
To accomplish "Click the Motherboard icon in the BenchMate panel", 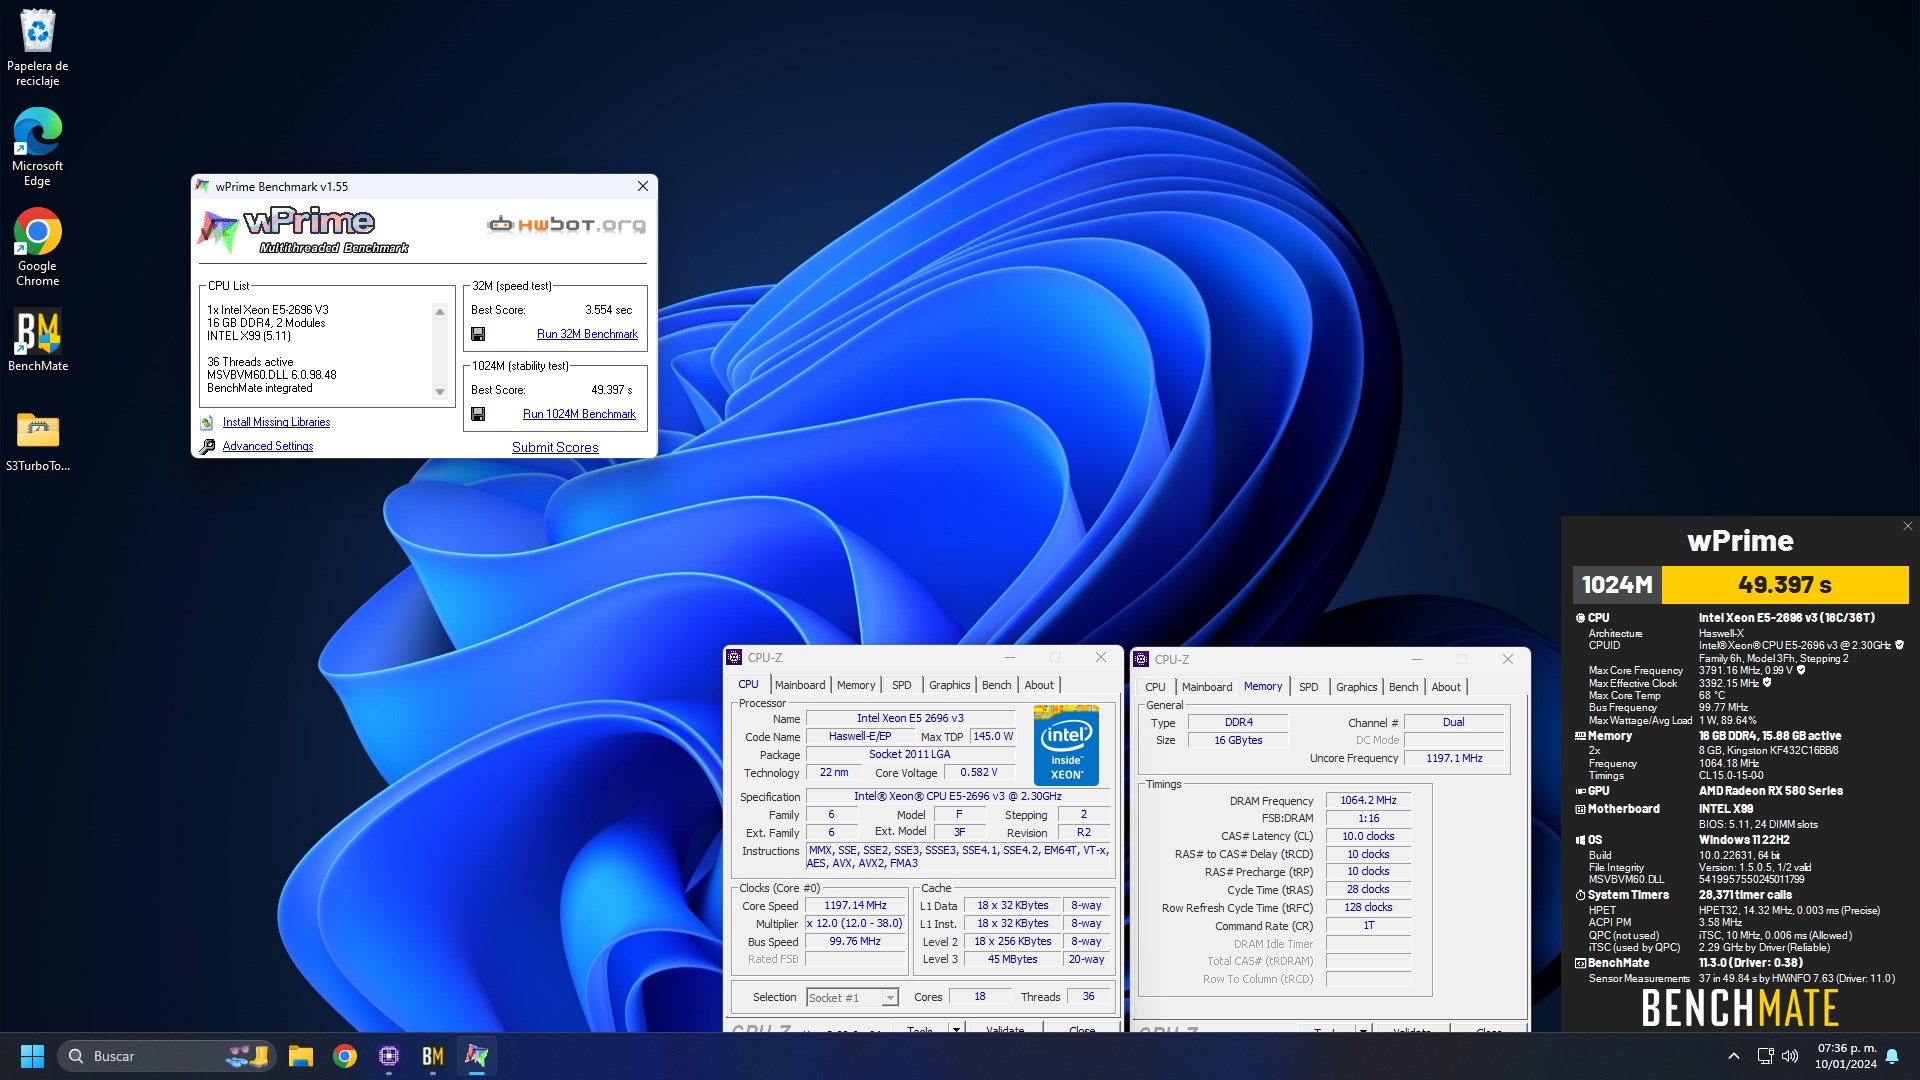I will tap(1580, 810).
